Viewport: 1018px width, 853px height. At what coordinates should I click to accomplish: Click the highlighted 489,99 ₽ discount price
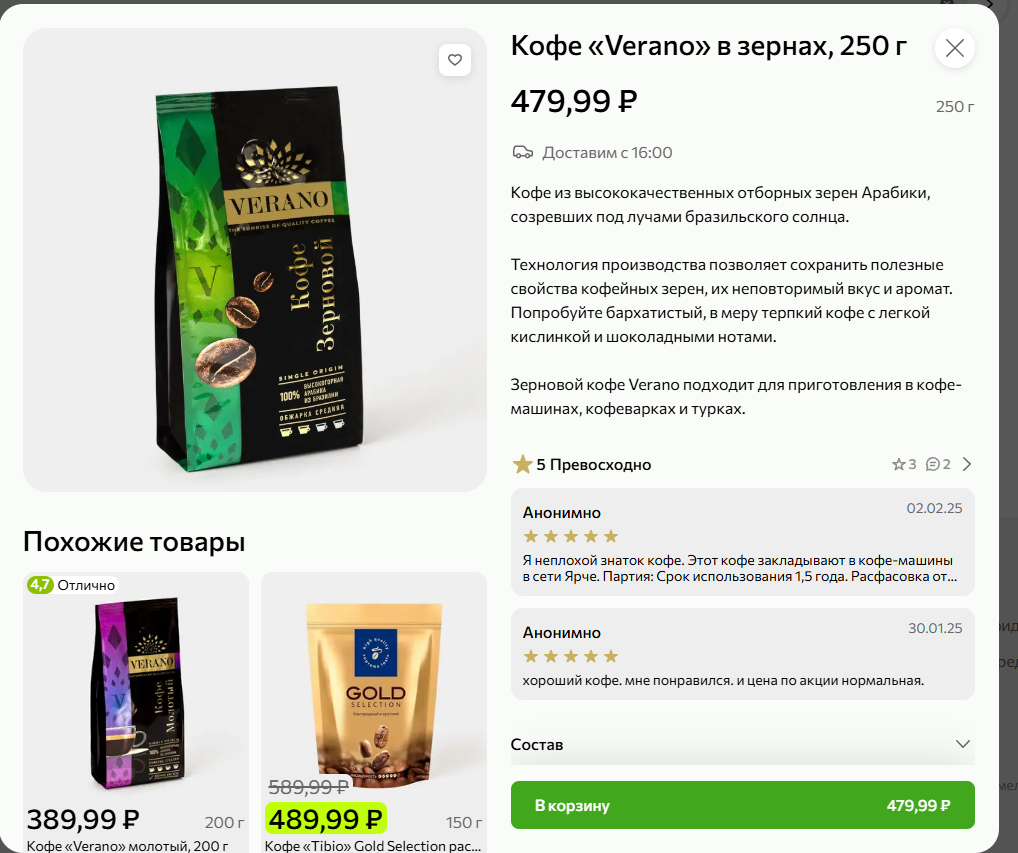click(x=325, y=819)
